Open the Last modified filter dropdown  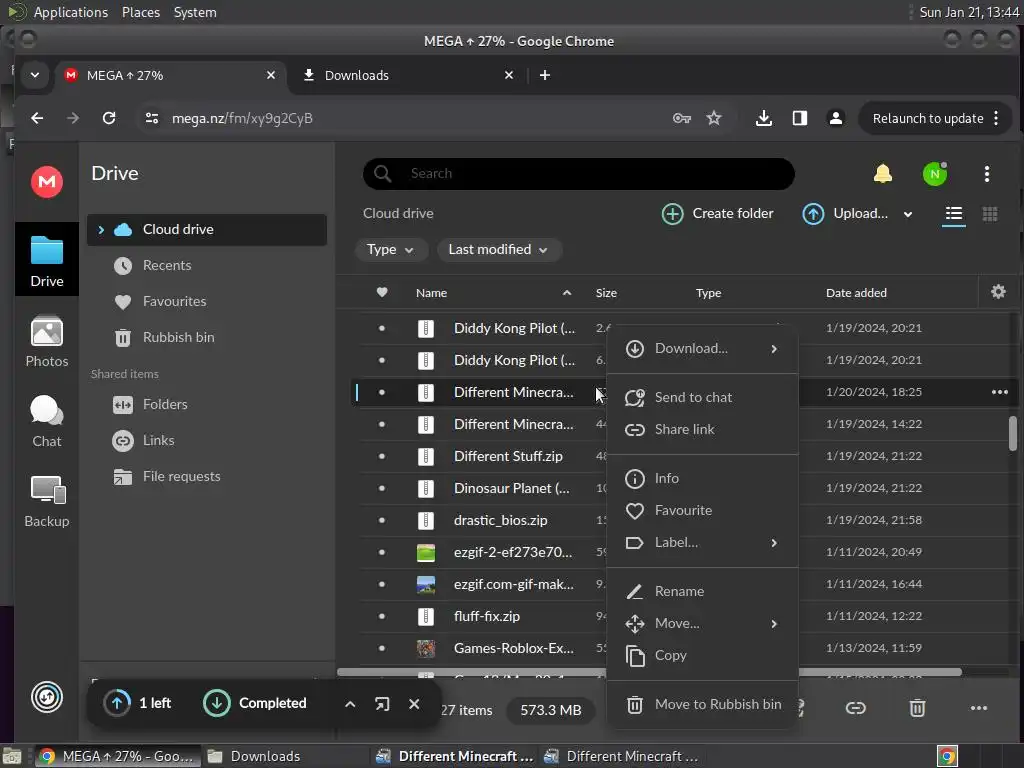[498, 249]
